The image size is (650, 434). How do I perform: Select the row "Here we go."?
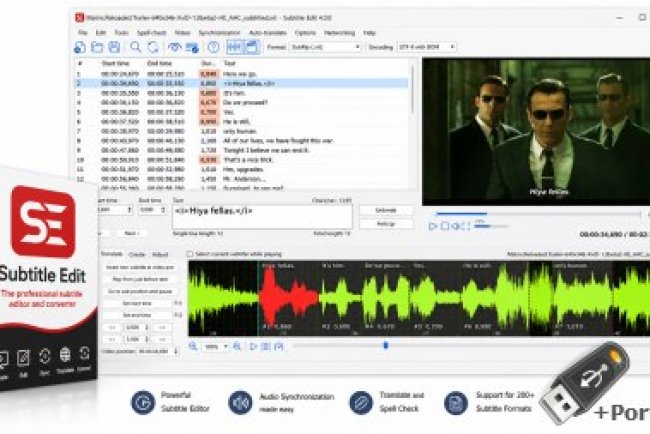(x=242, y=74)
